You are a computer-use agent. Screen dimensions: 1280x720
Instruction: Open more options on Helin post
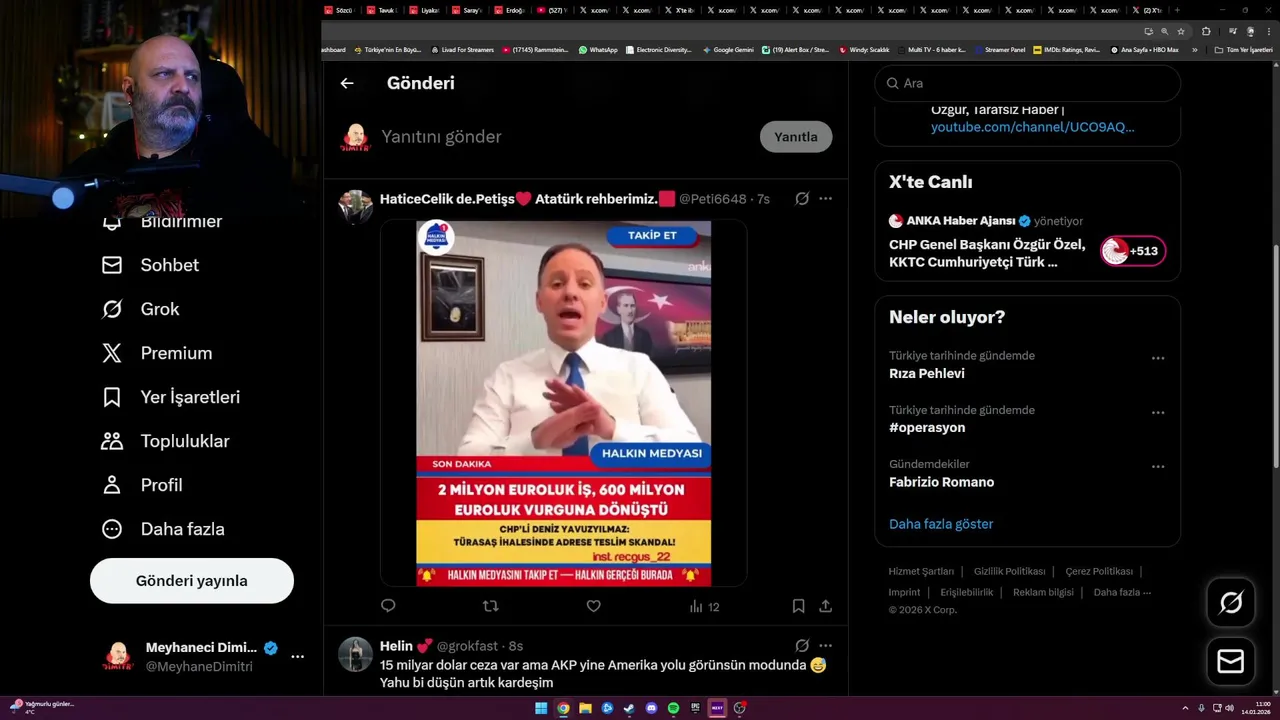(825, 646)
